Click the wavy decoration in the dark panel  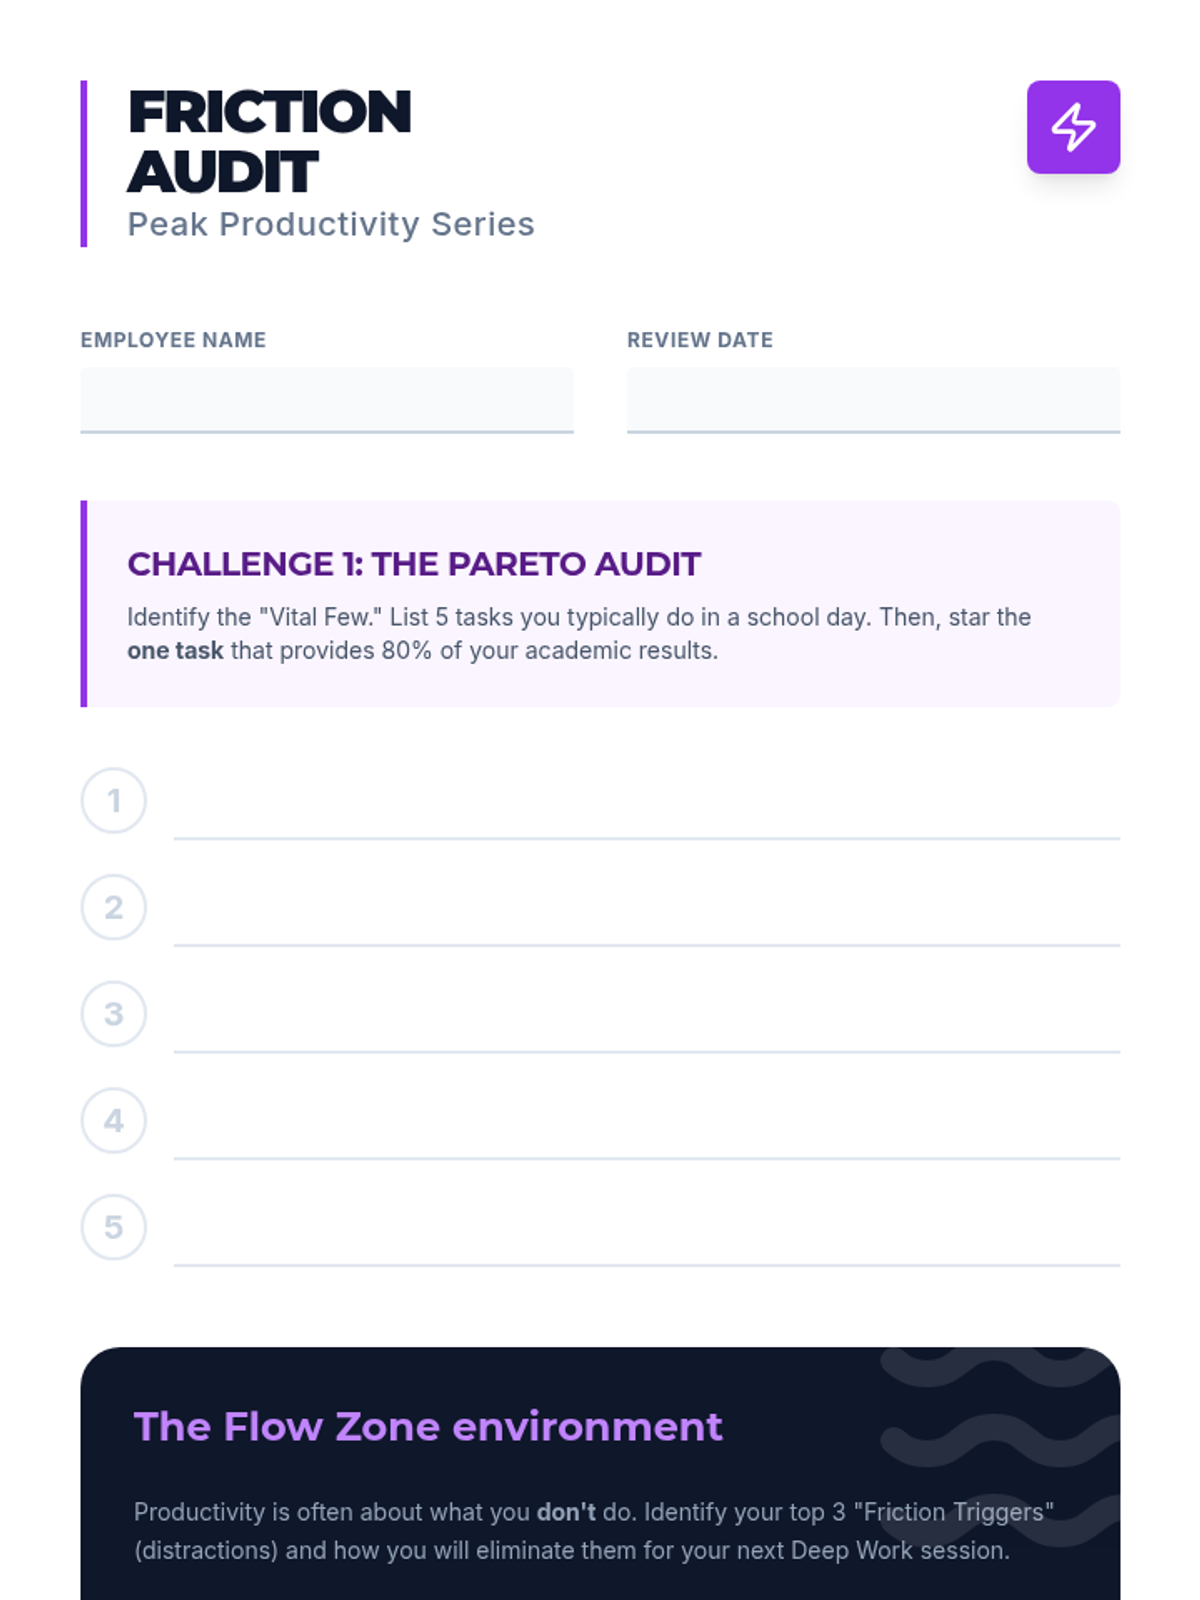(1000, 1440)
